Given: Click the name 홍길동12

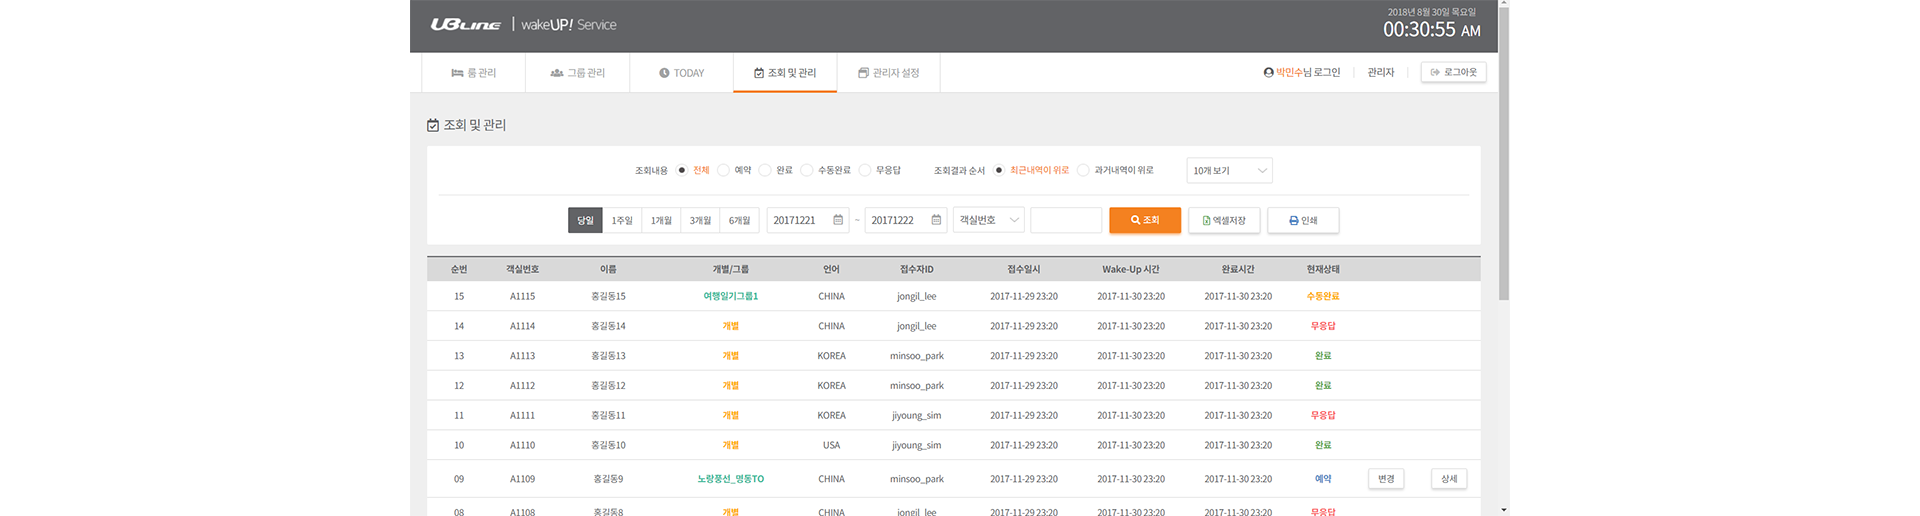Looking at the screenshot, I should pos(608,386).
